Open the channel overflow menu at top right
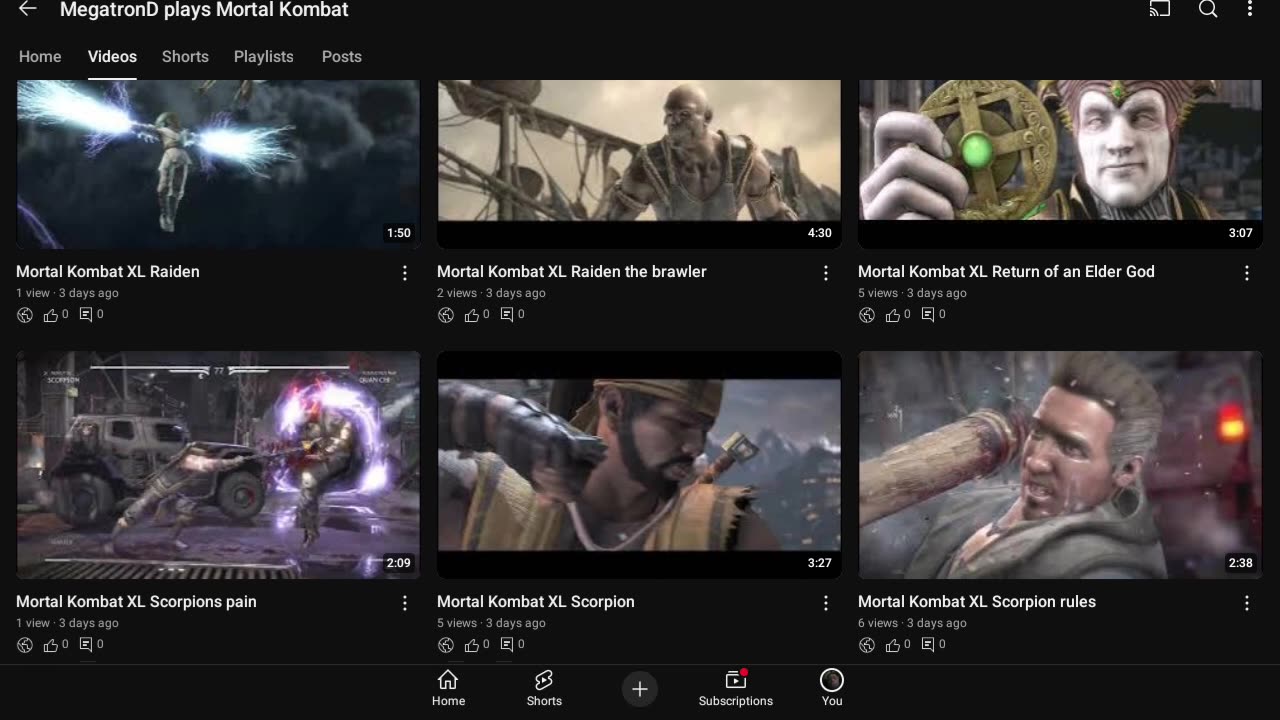 tap(1250, 9)
